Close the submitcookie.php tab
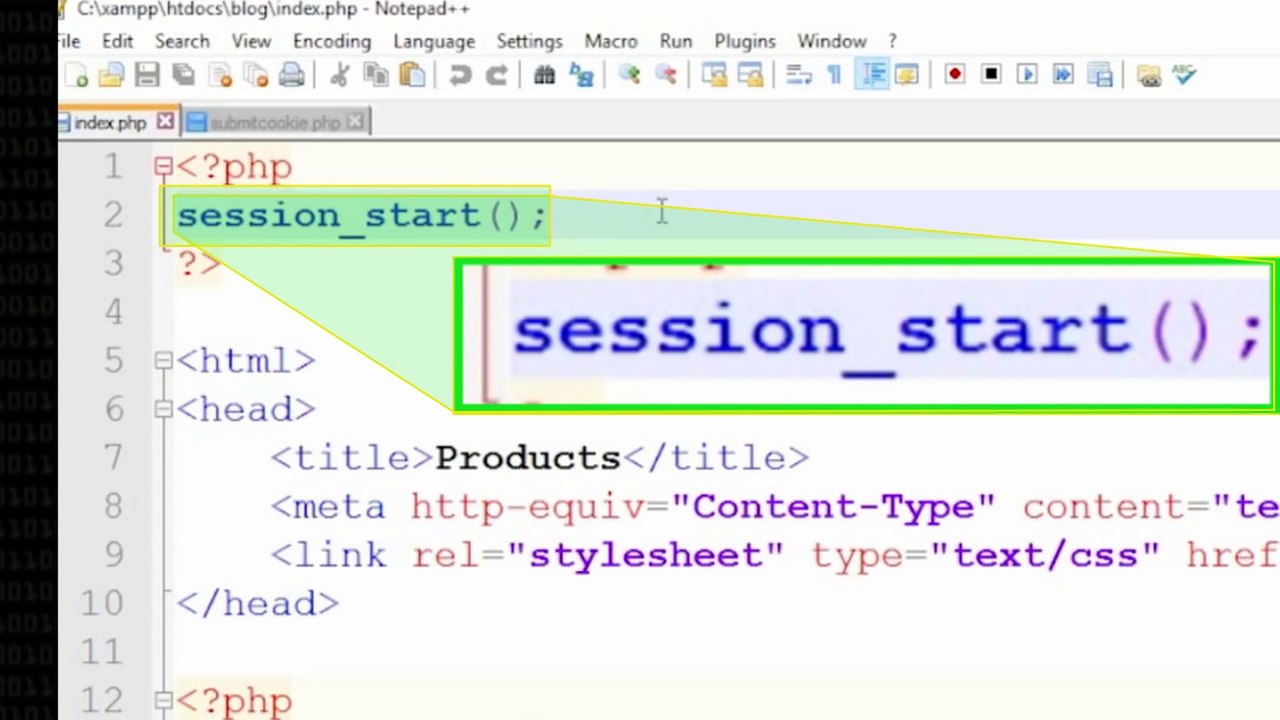The width and height of the screenshot is (1280, 720). click(355, 122)
